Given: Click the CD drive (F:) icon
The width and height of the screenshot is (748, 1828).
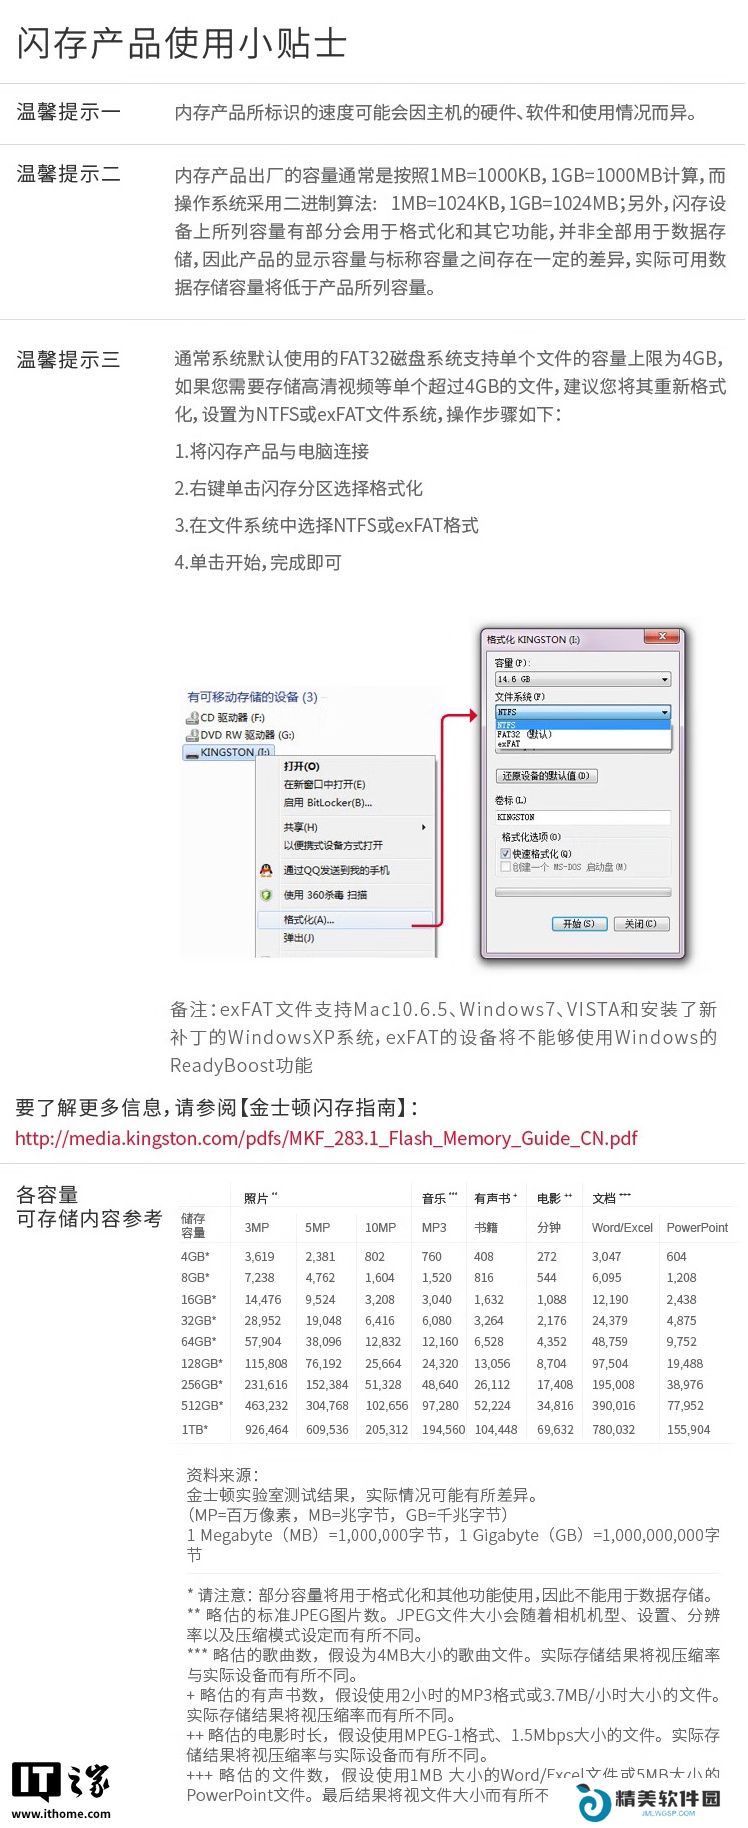Looking at the screenshot, I should [192, 718].
